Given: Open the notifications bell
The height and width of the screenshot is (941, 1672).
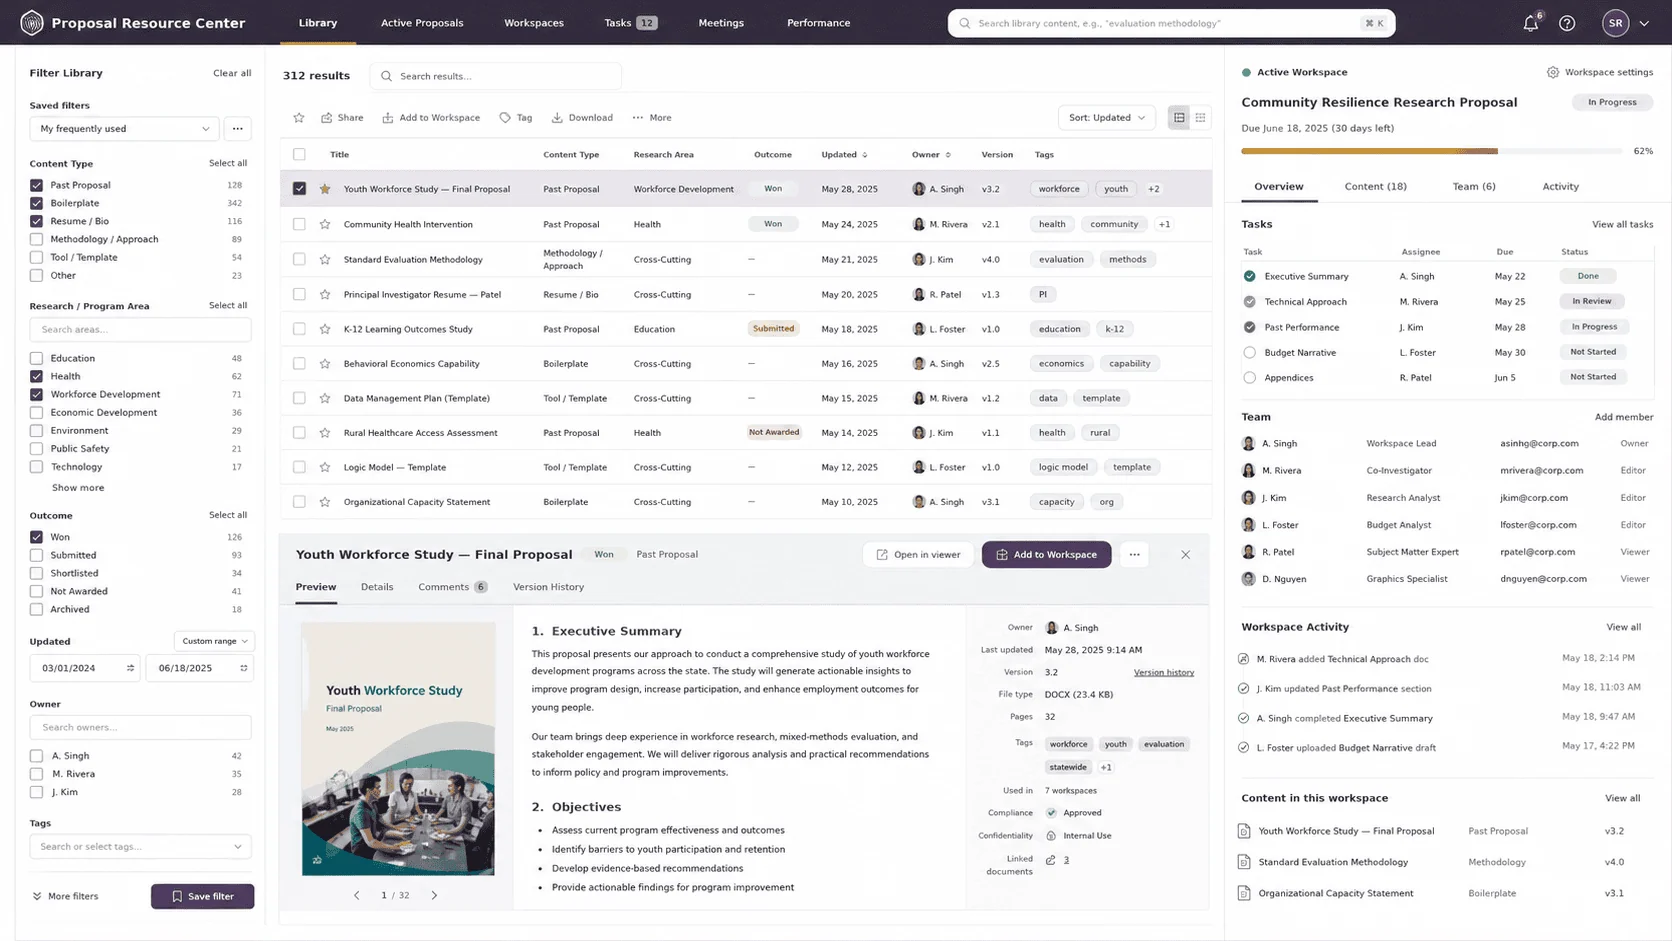Looking at the screenshot, I should point(1530,23).
